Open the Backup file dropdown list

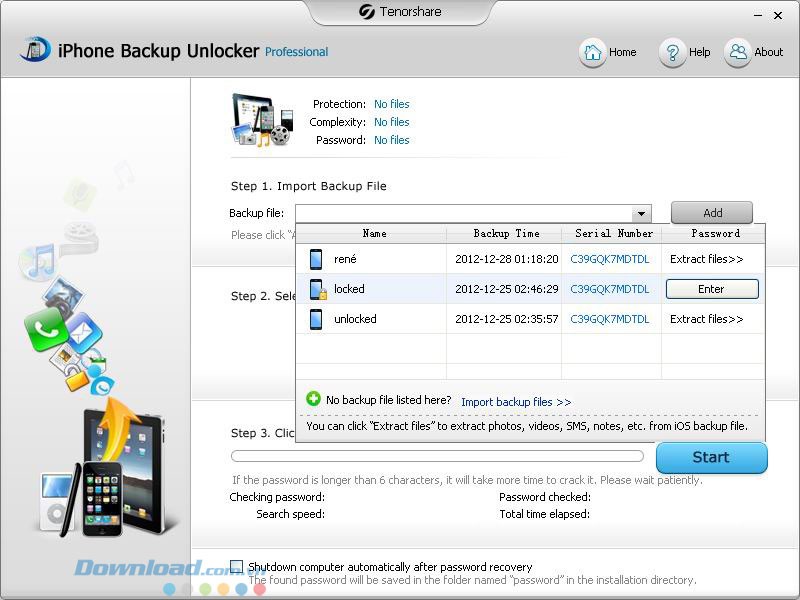643,212
